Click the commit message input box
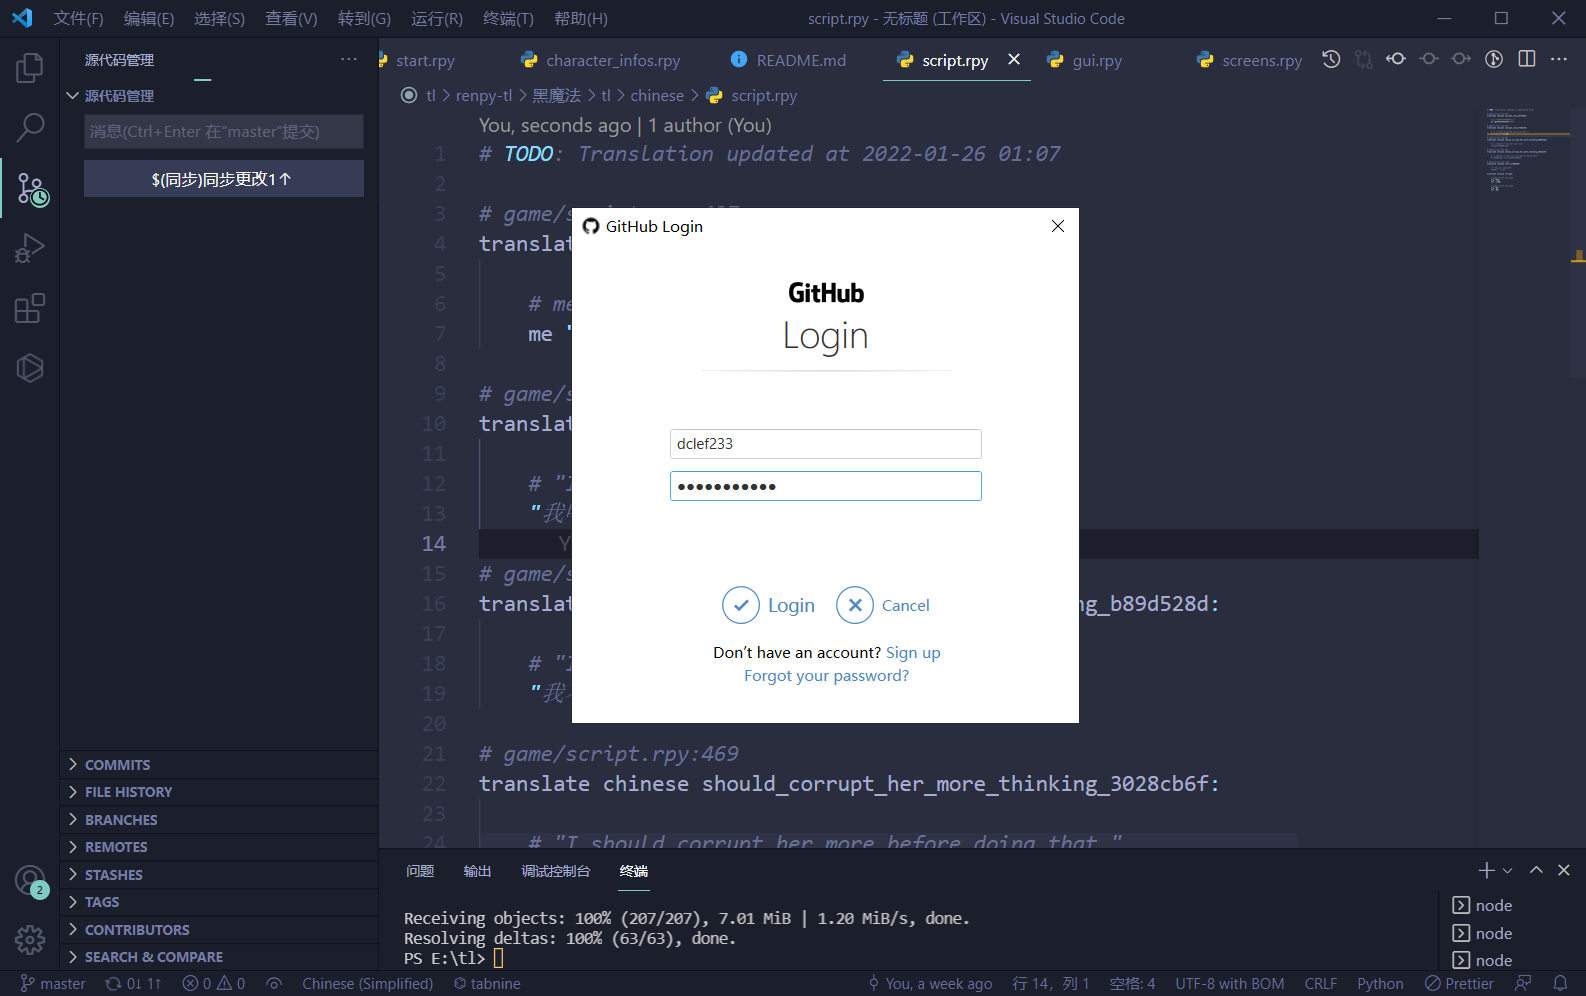This screenshot has width=1586, height=996. click(x=224, y=132)
